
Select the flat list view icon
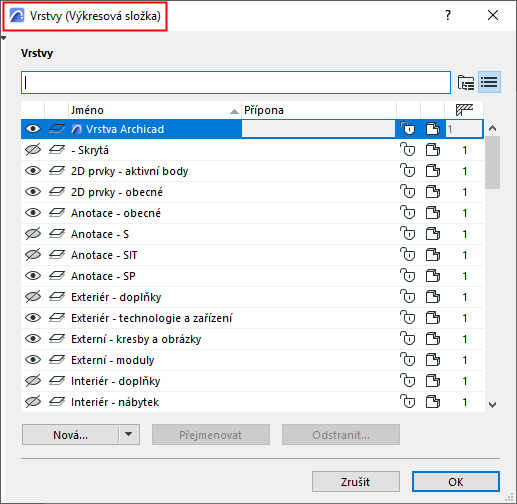[489, 82]
